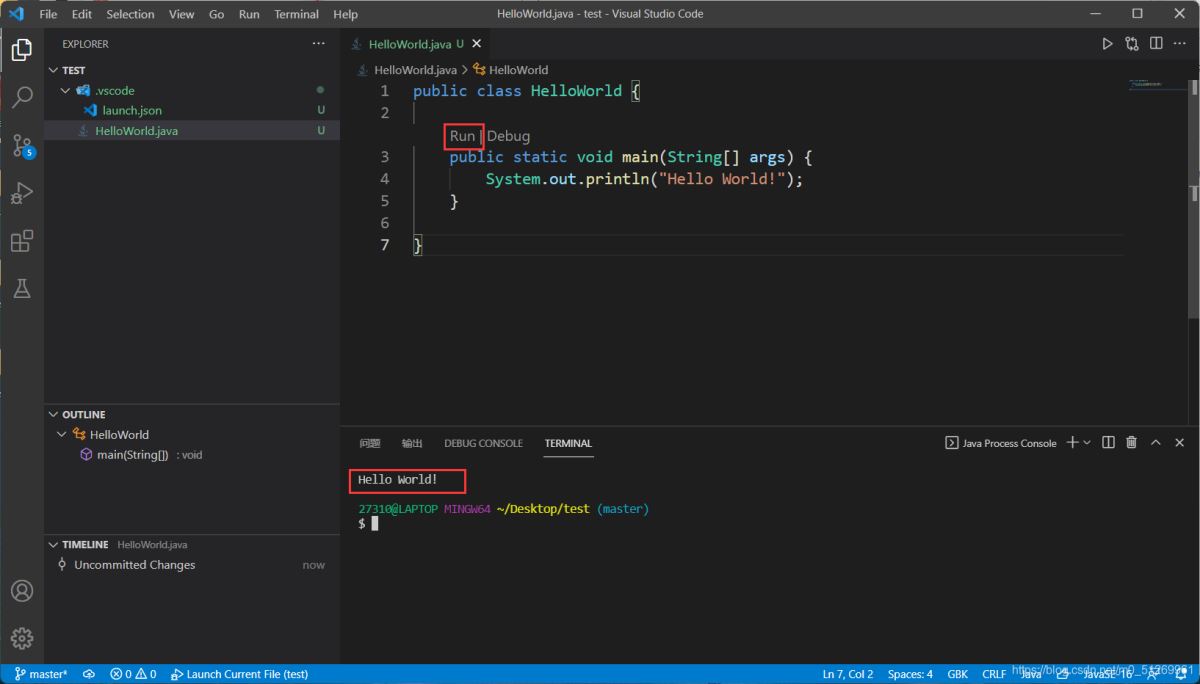The height and width of the screenshot is (684, 1200).
Task: Open the Search view in activity bar
Action: tap(22, 97)
